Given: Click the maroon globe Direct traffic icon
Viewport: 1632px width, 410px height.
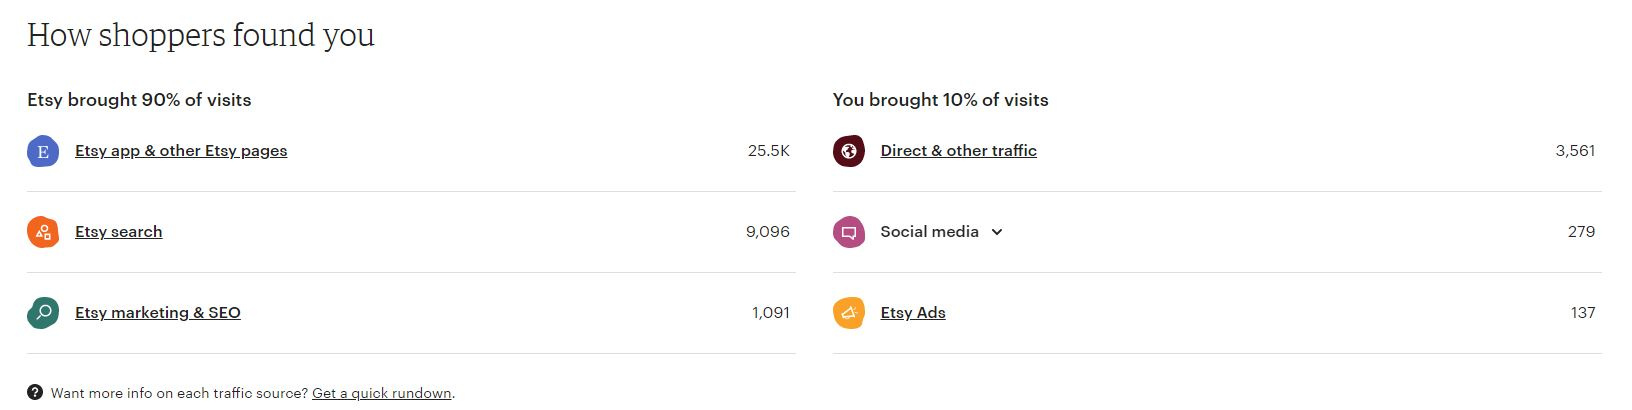Looking at the screenshot, I should coord(849,151).
